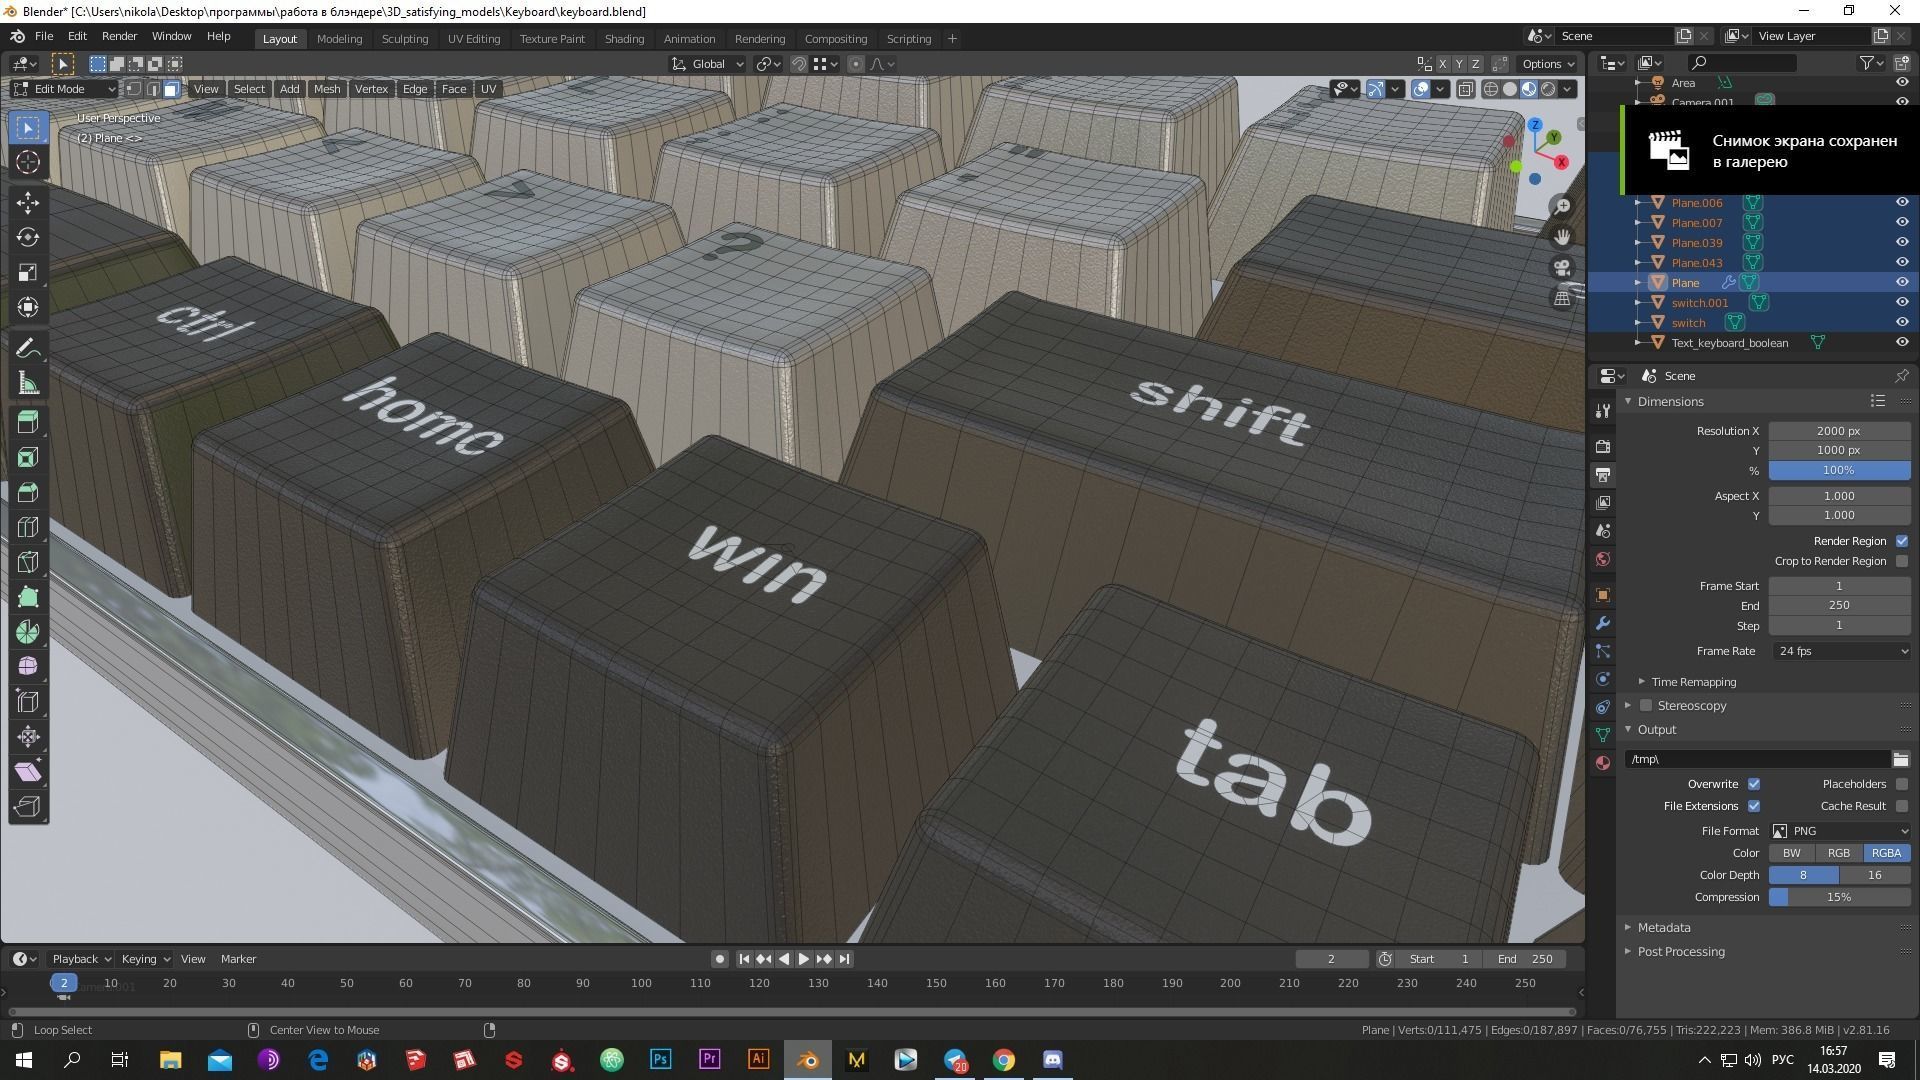
Task: Activate the Move tool
Action: [28, 202]
